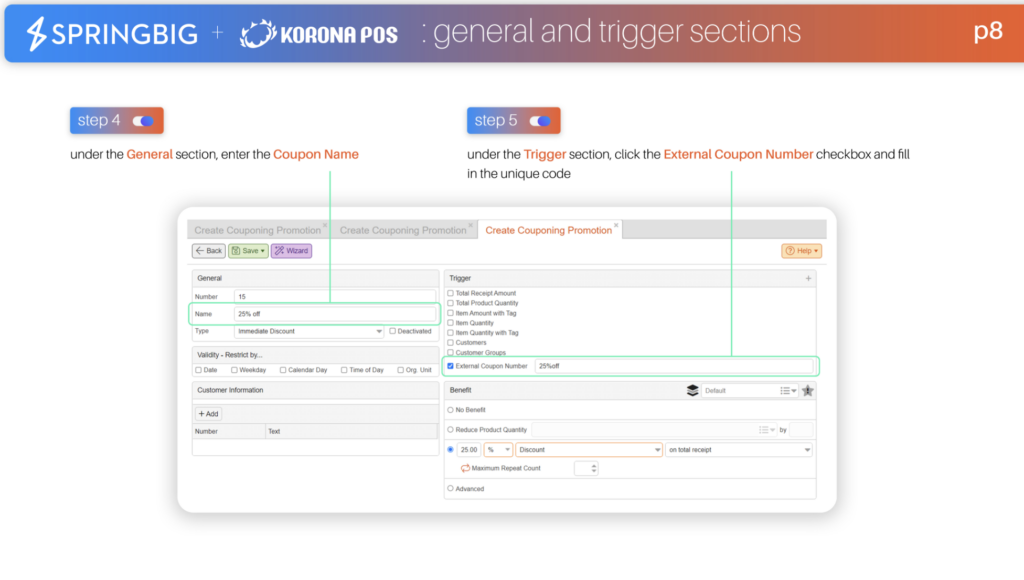1024x580 pixels.
Task: Enable the Customers trigger checkbox
Action: click(450, 342)
